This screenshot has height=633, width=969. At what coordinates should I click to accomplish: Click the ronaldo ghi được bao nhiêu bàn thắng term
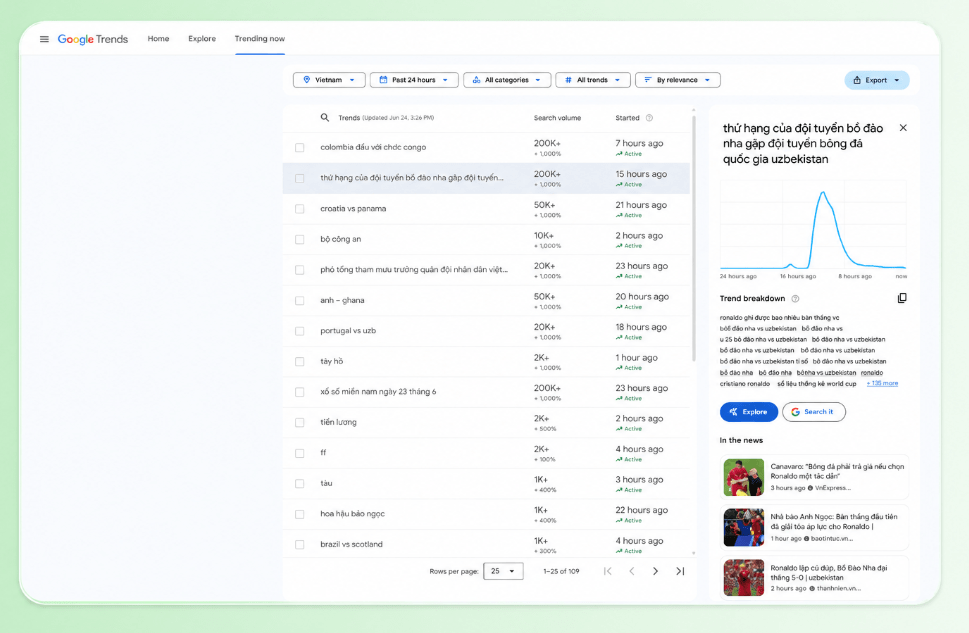click(x=779, y=318)
